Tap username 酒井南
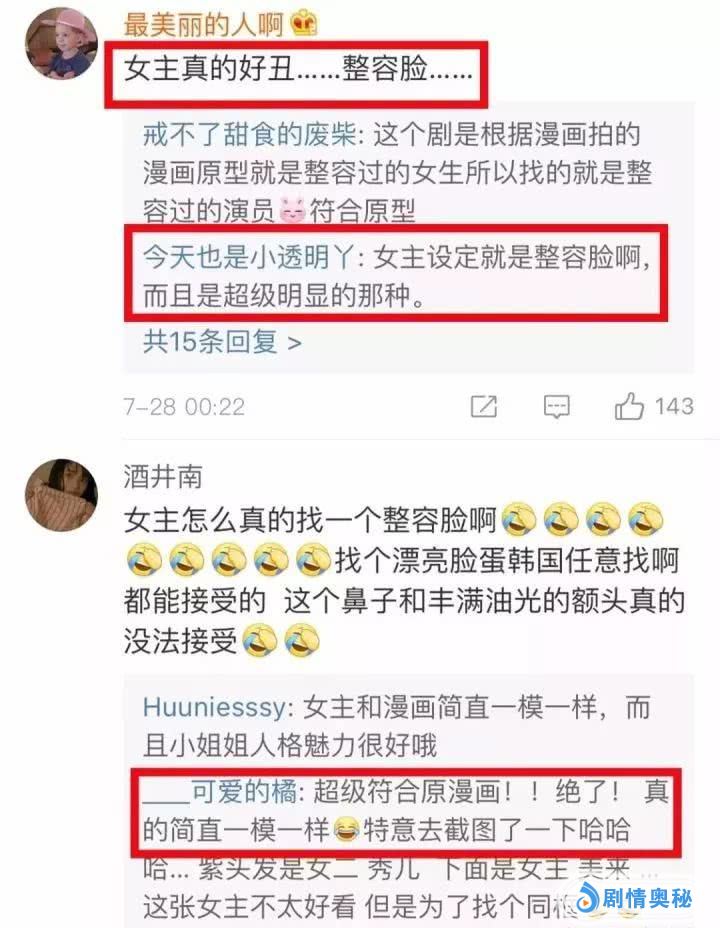Viewport: 720px width, 928px height. (163, 477)
